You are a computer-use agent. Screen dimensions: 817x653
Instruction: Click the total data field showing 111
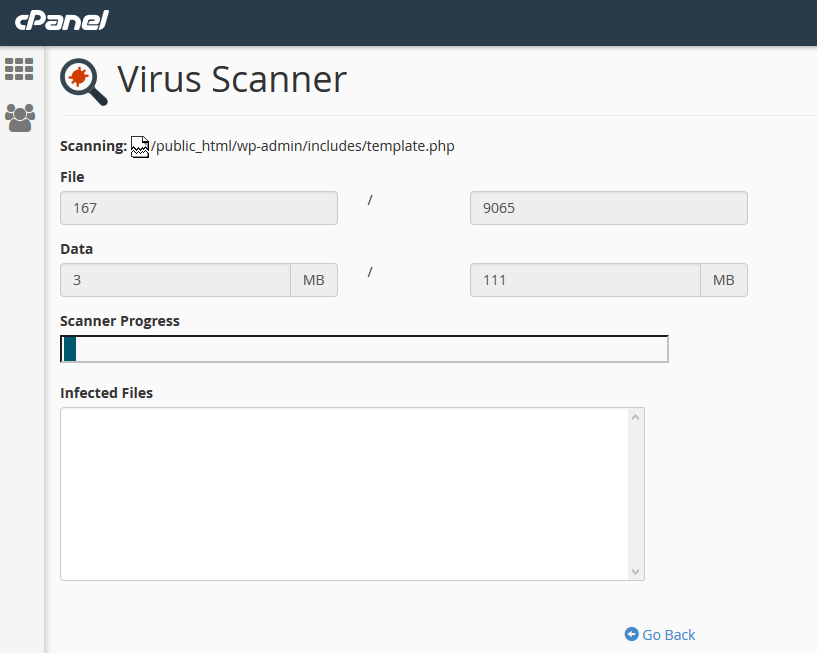coord(585,280)
